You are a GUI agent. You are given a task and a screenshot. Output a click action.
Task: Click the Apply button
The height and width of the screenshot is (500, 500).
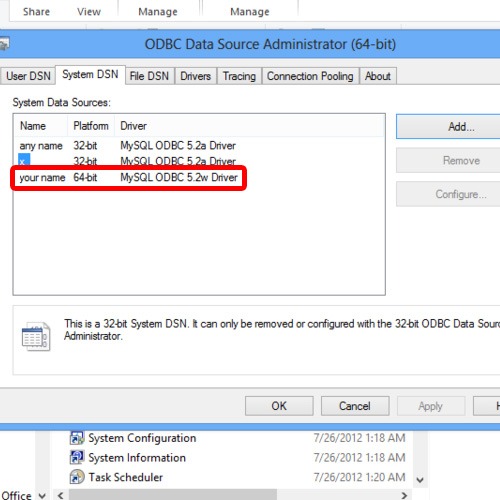[431, 406]
